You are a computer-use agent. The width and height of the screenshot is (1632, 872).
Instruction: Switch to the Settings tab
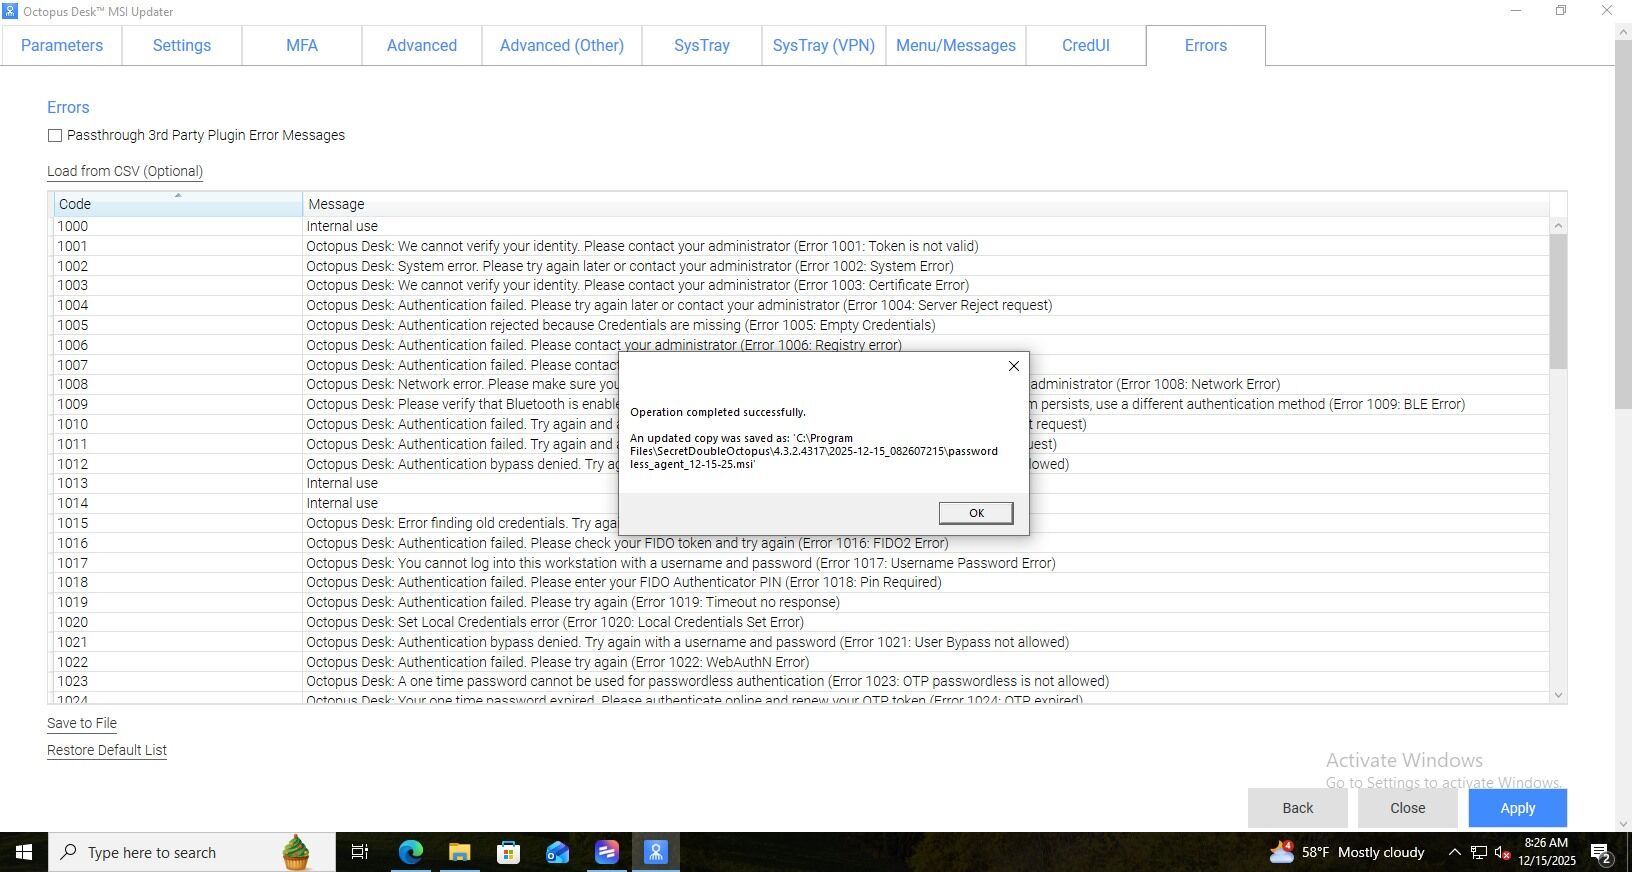pos(182,46)
